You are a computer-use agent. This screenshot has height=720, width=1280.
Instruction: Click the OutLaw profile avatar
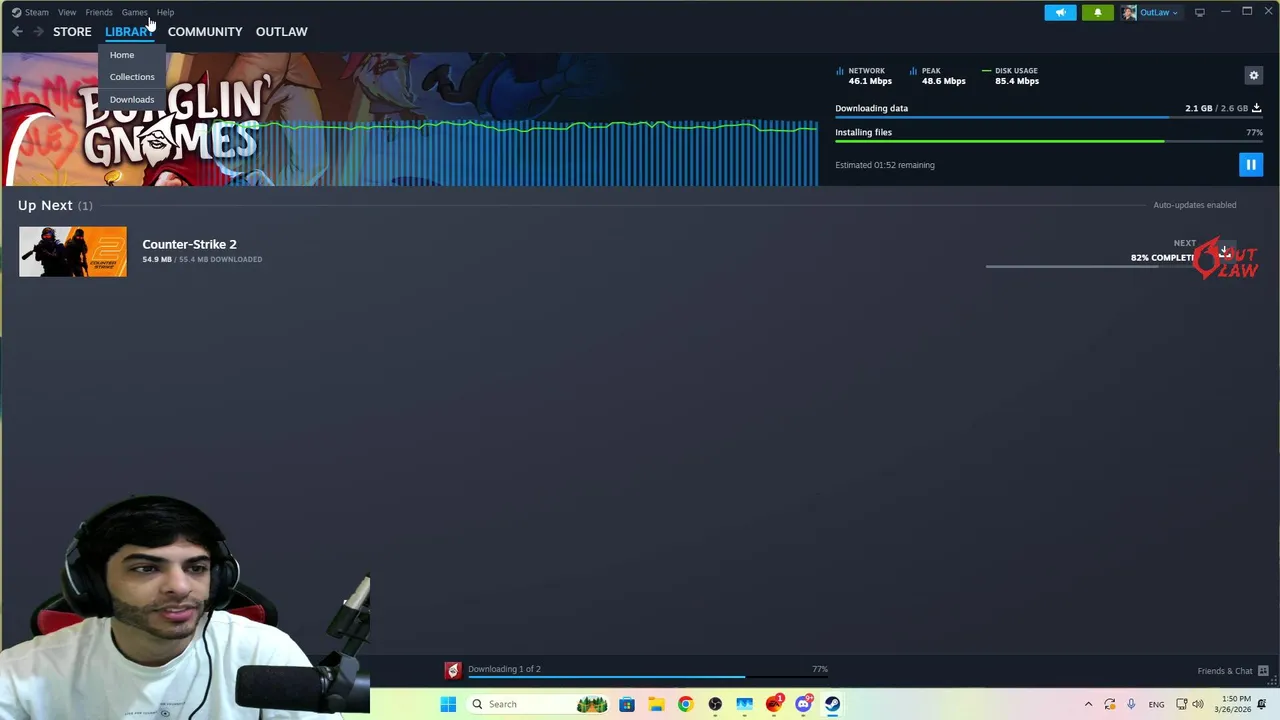point(1129,12)
